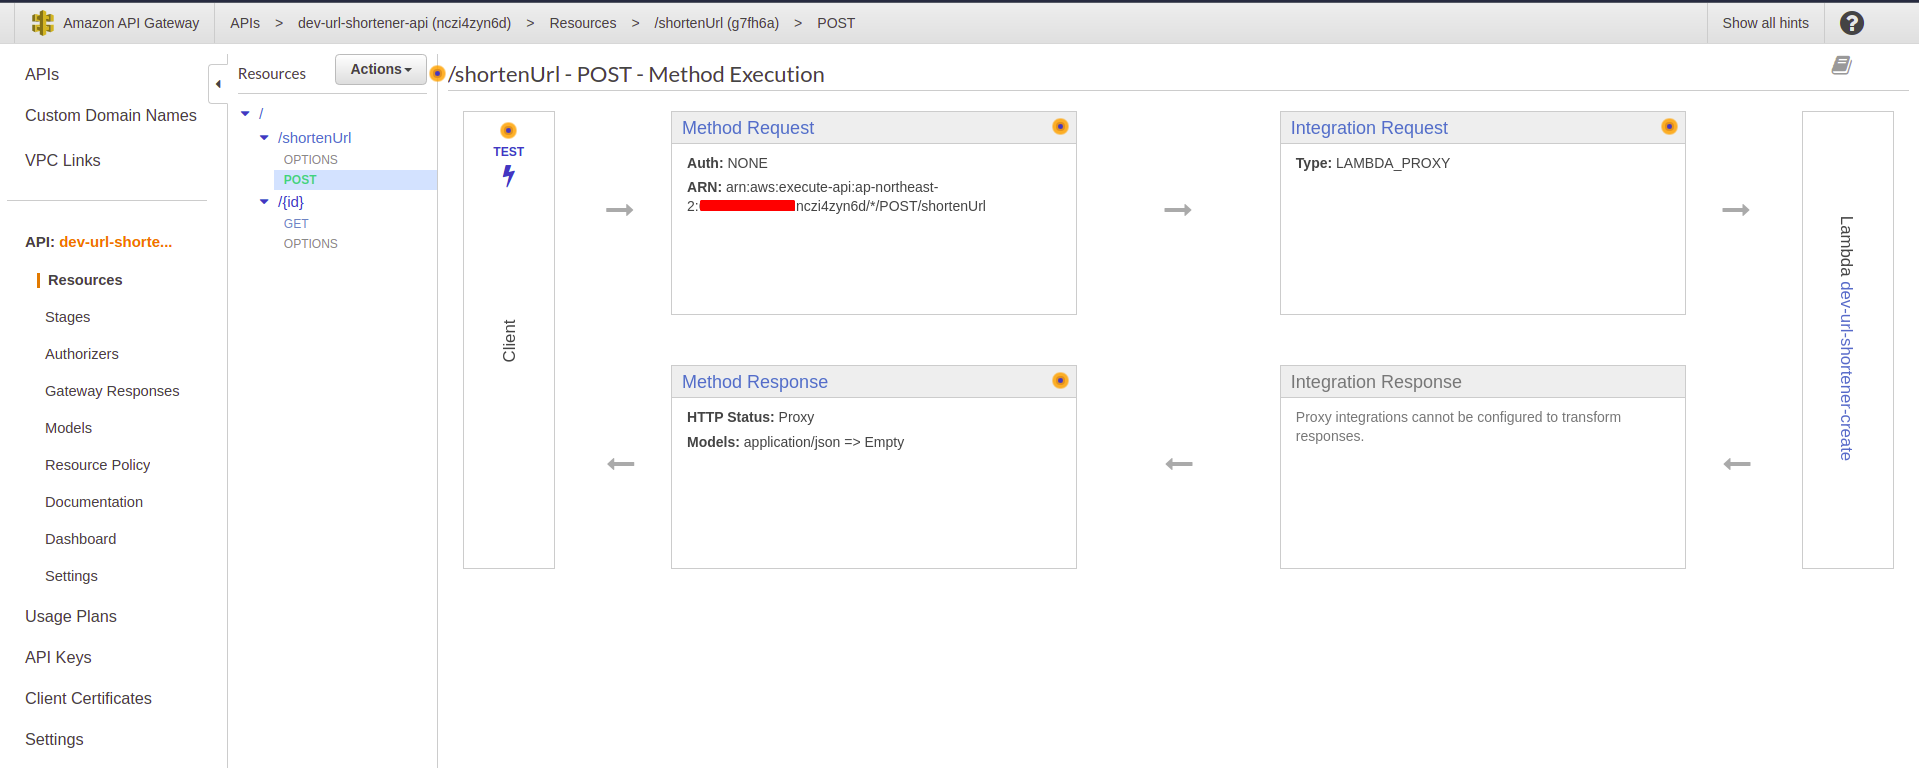Click hint dot on Method Response
The image size is (1919, 768).
(1060, 380)
